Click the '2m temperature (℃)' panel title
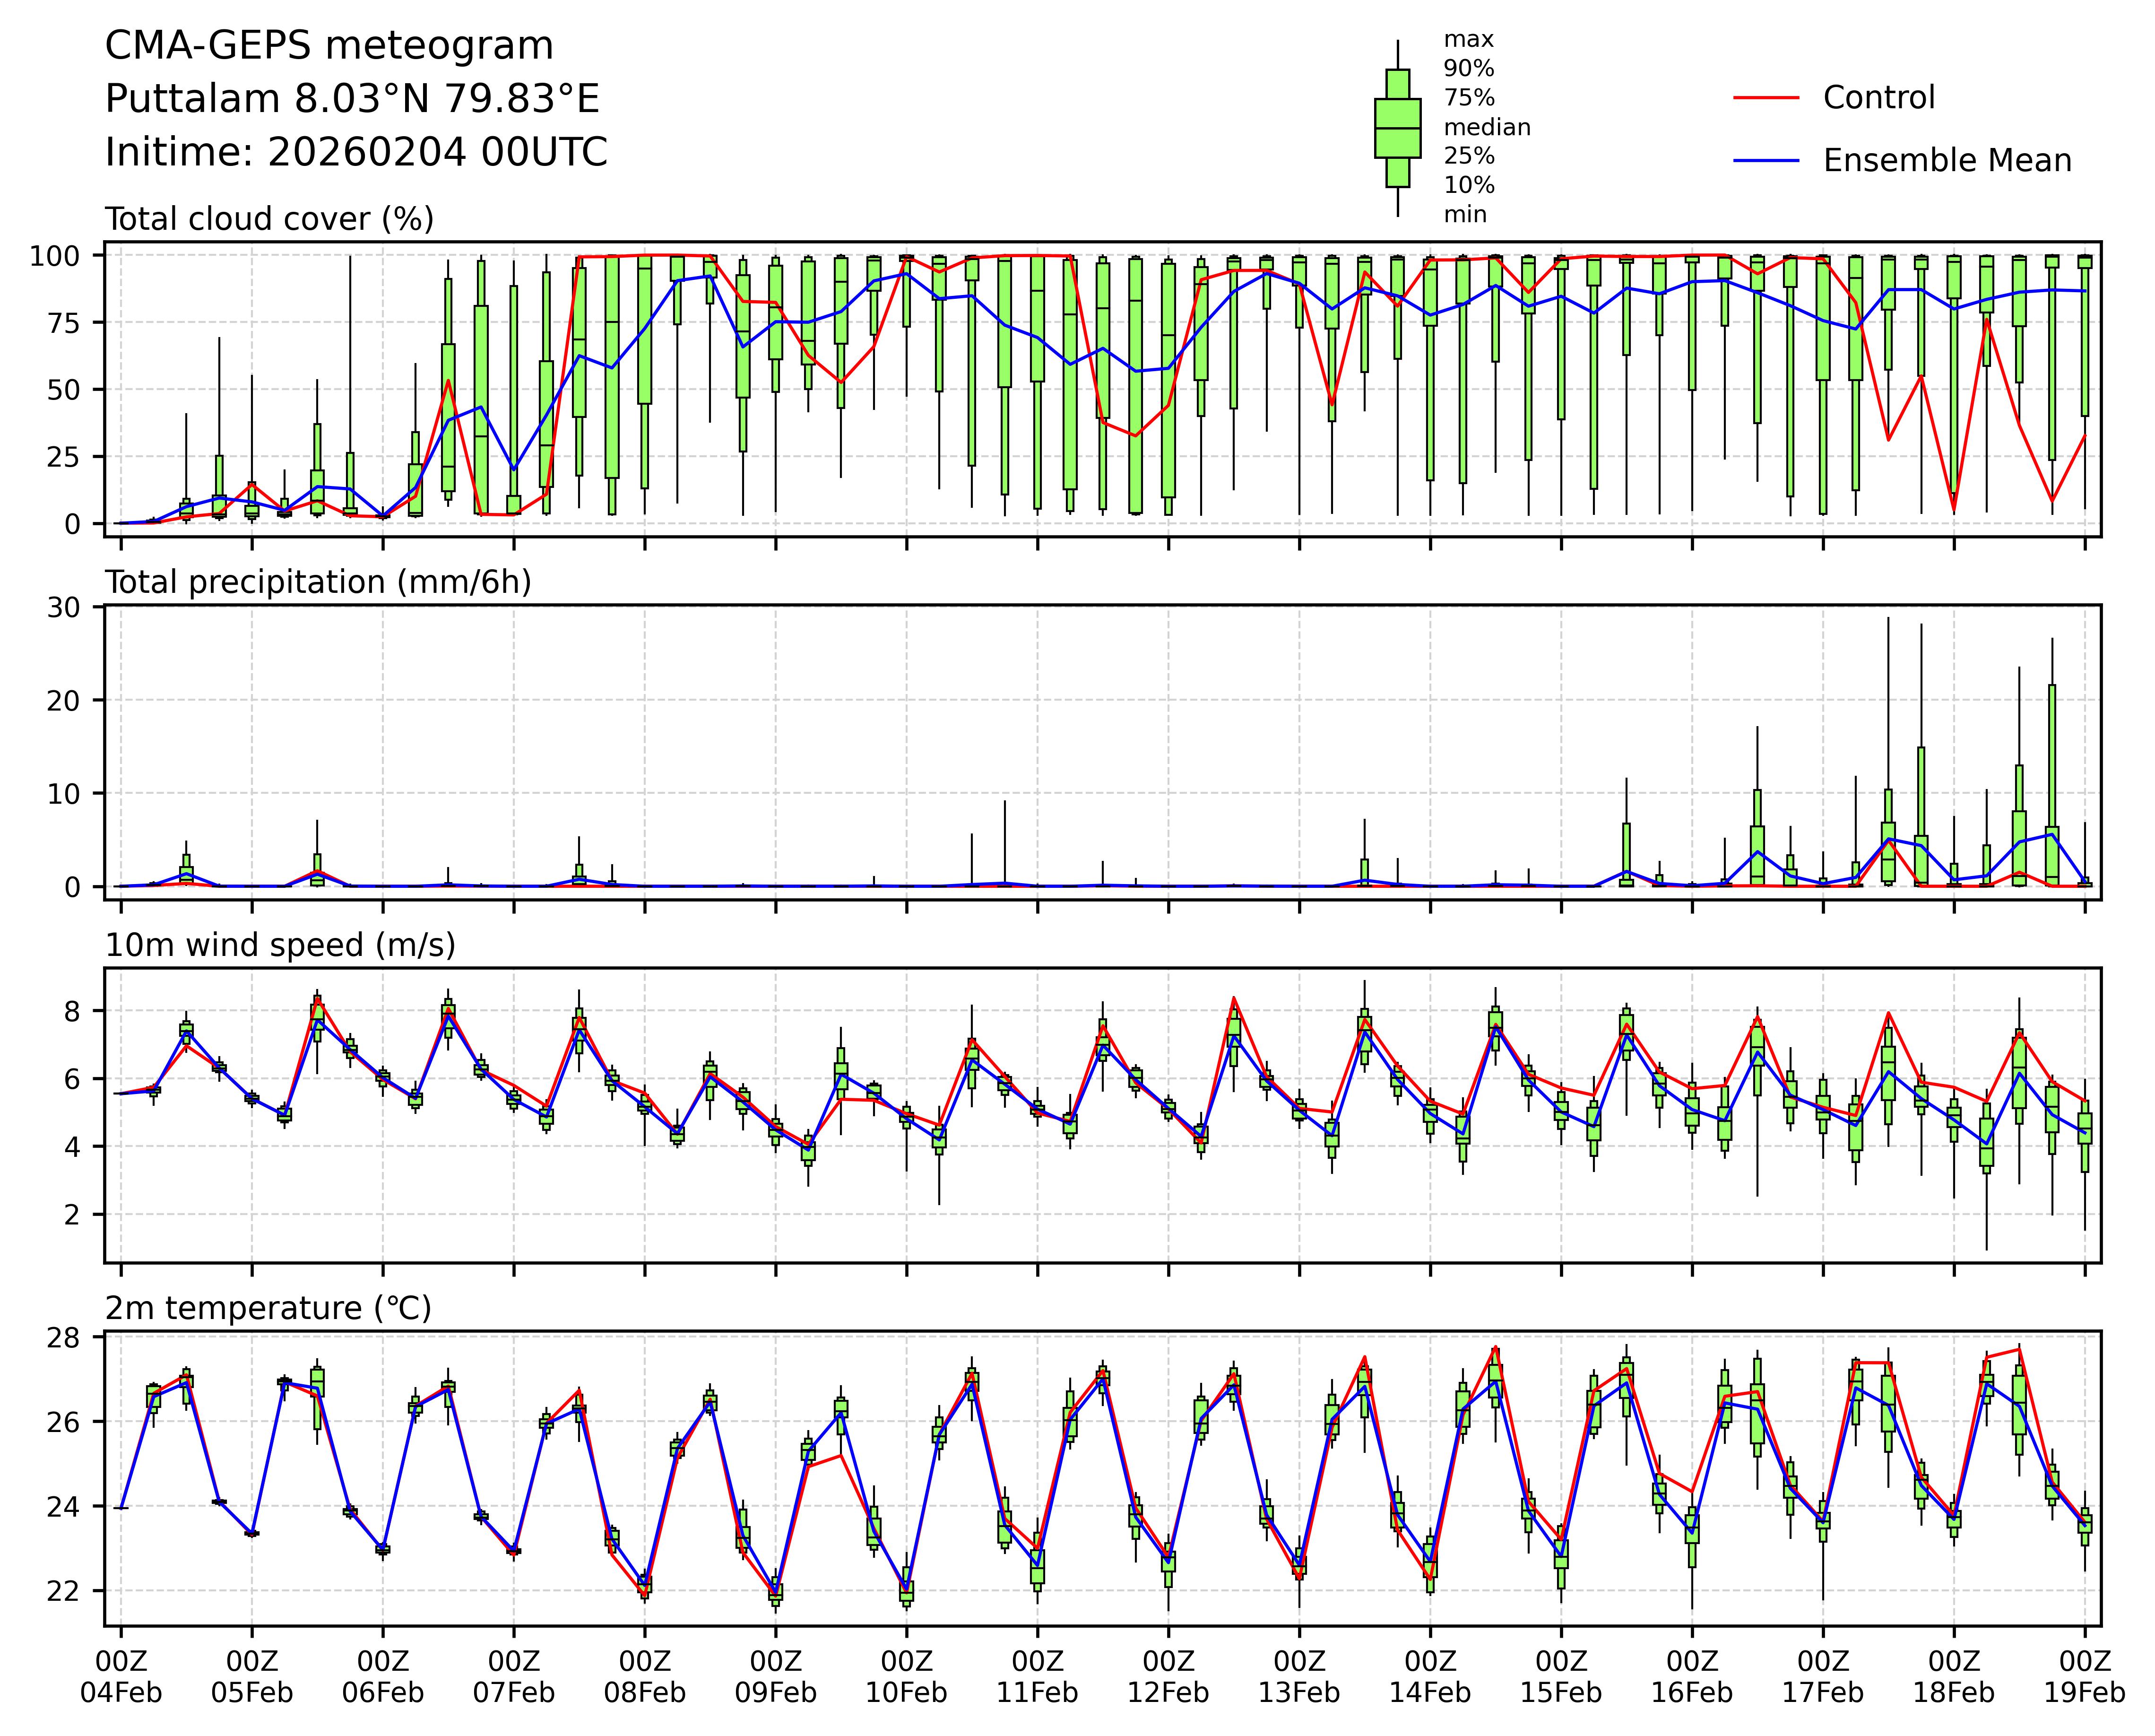This screenshot has height=1736, width=2155. tap(268, 1308)
